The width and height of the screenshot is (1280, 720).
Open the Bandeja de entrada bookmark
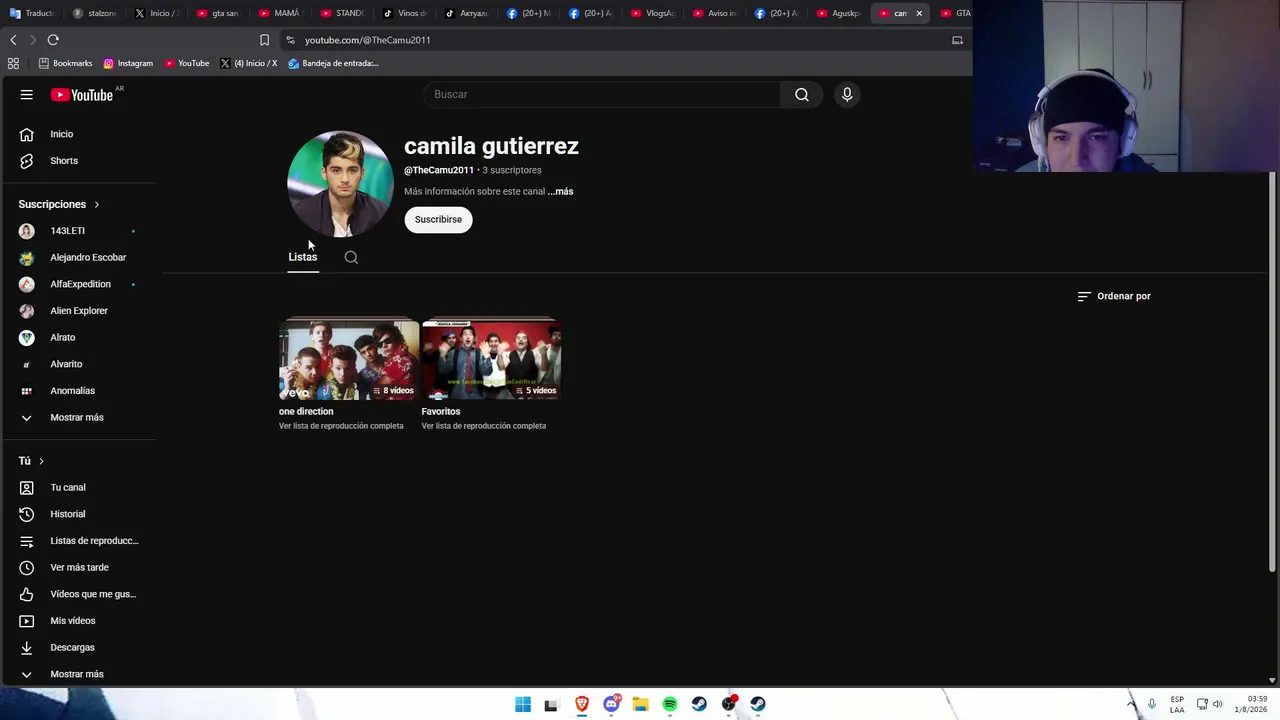[x=333, y=63]
